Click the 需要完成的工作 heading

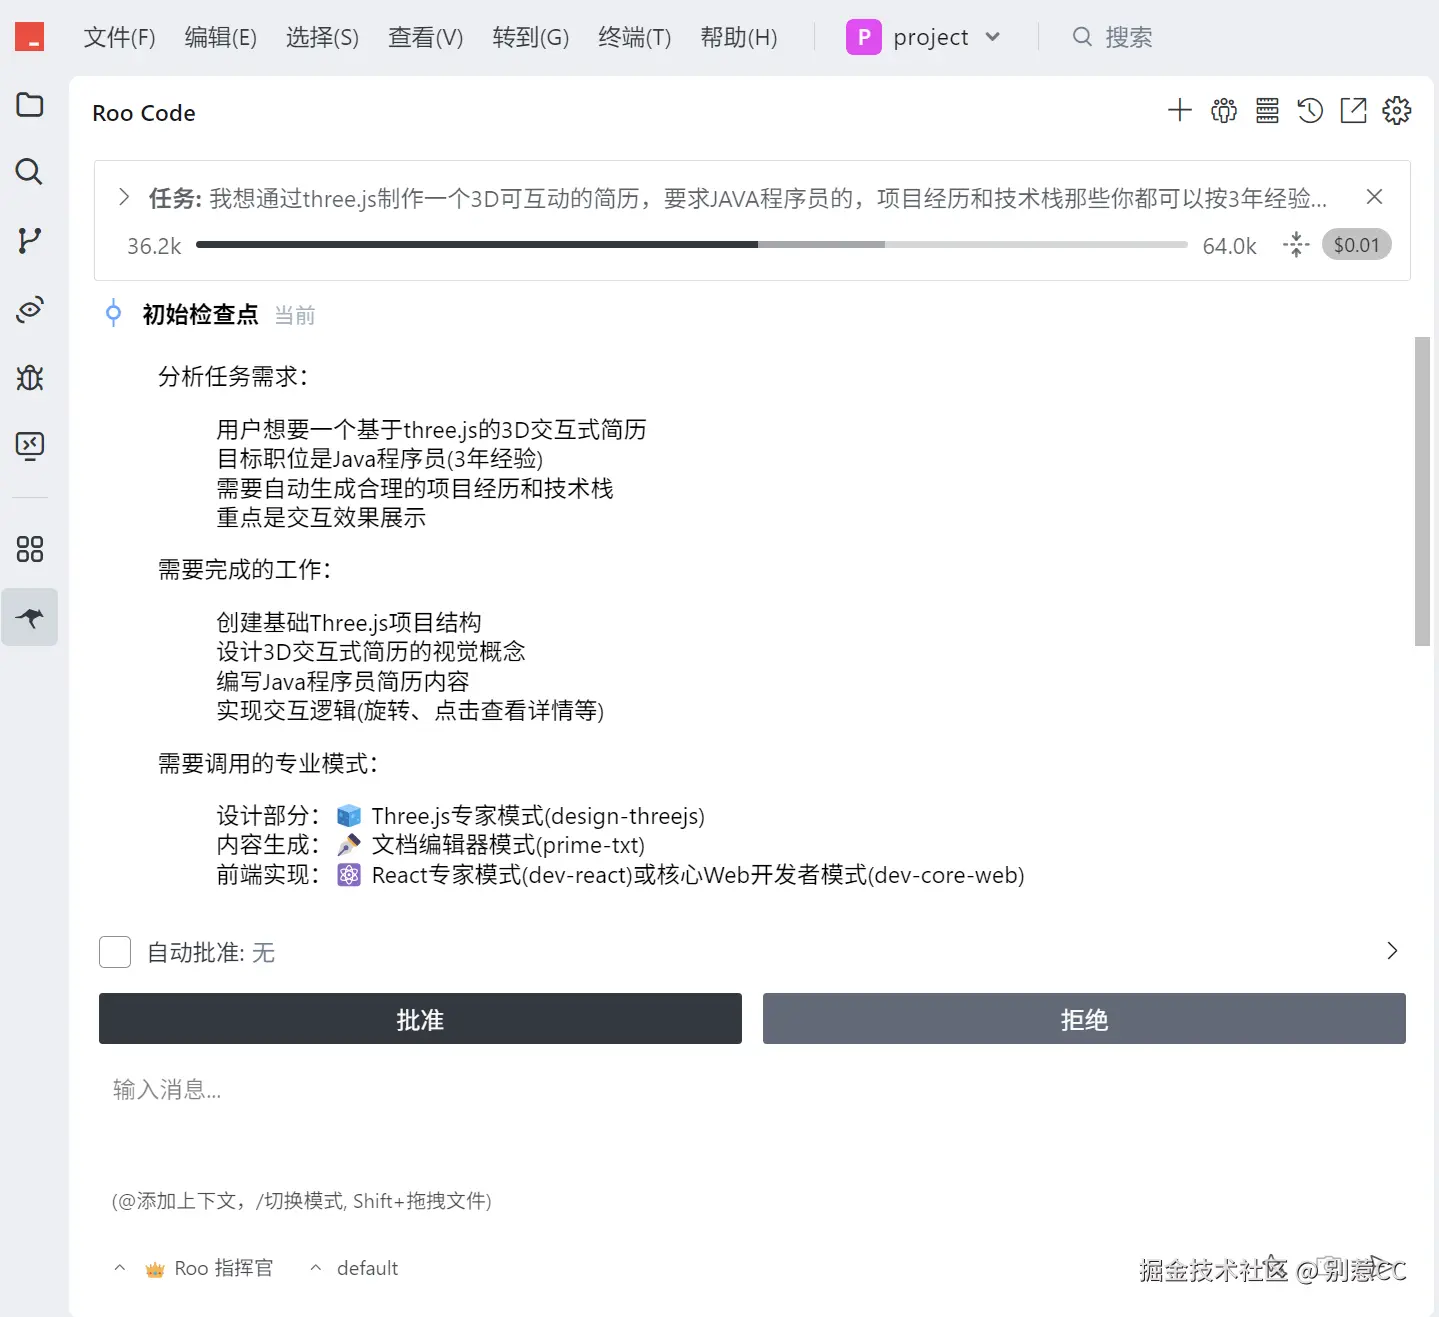coord(244,570)
